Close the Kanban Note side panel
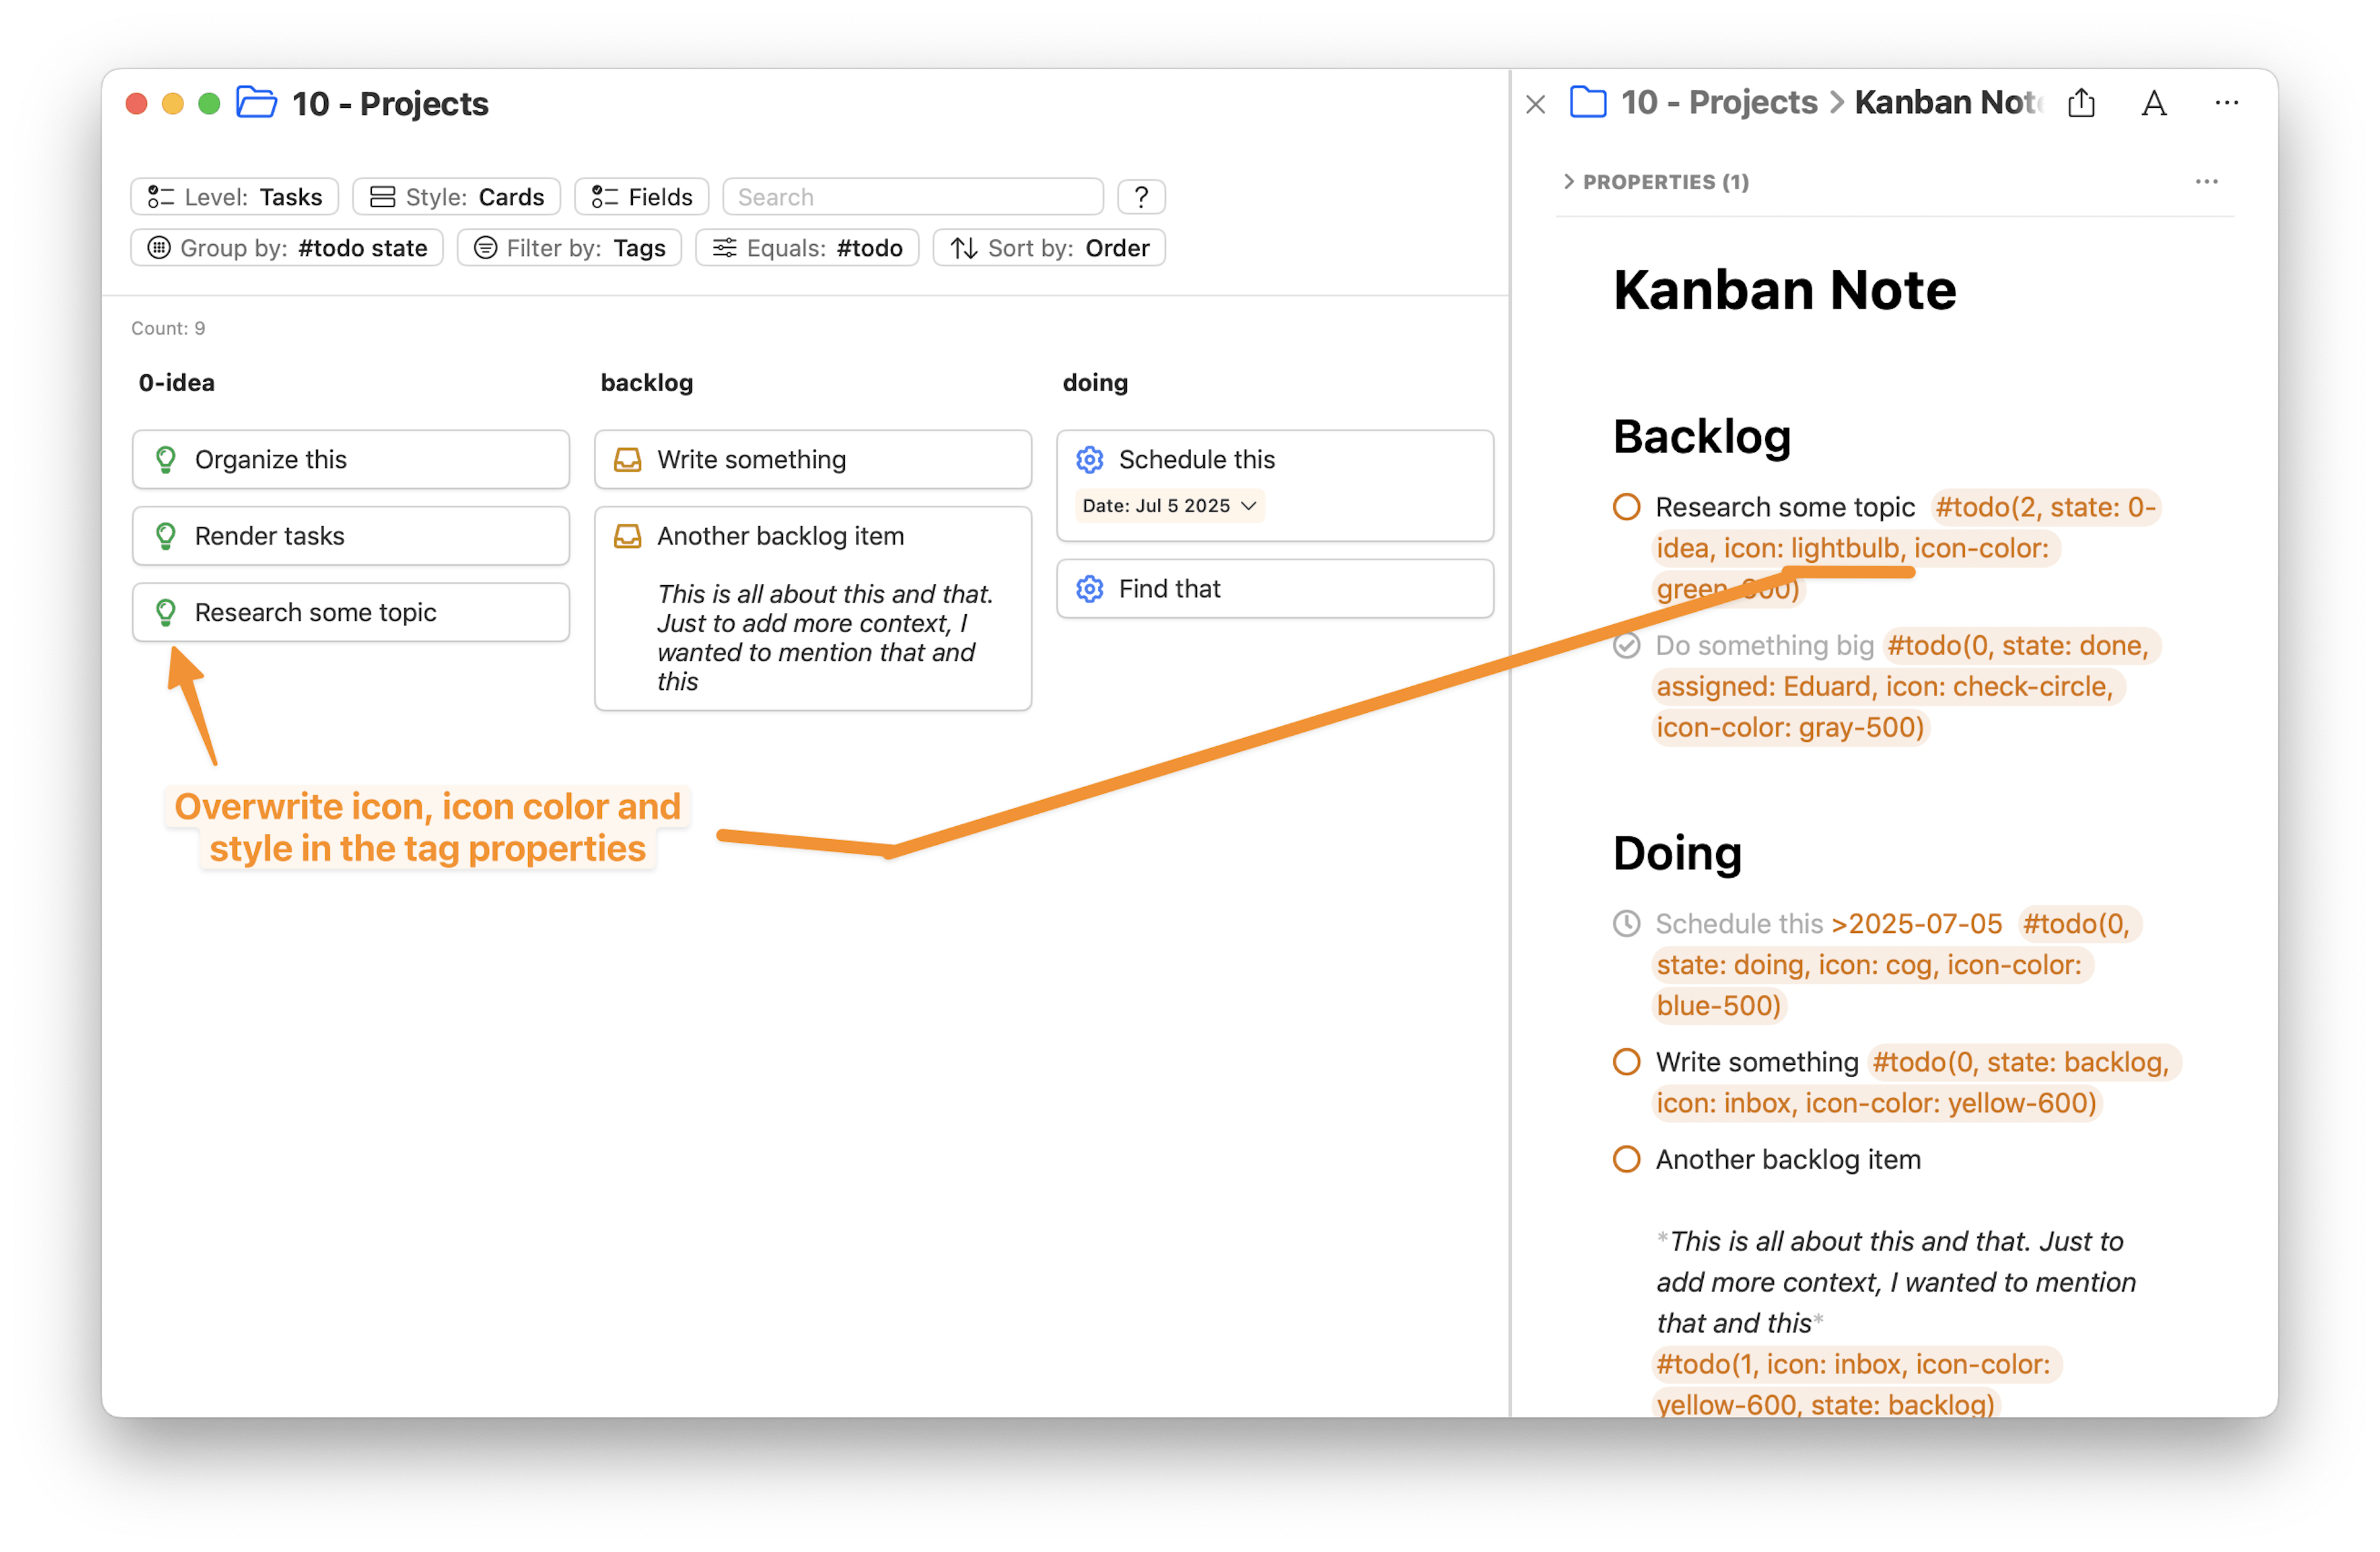 1535,104
